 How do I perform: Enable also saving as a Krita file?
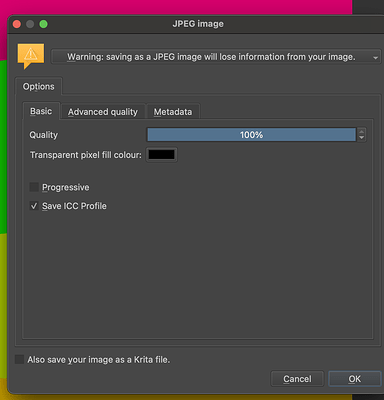[x=19, y=359]
